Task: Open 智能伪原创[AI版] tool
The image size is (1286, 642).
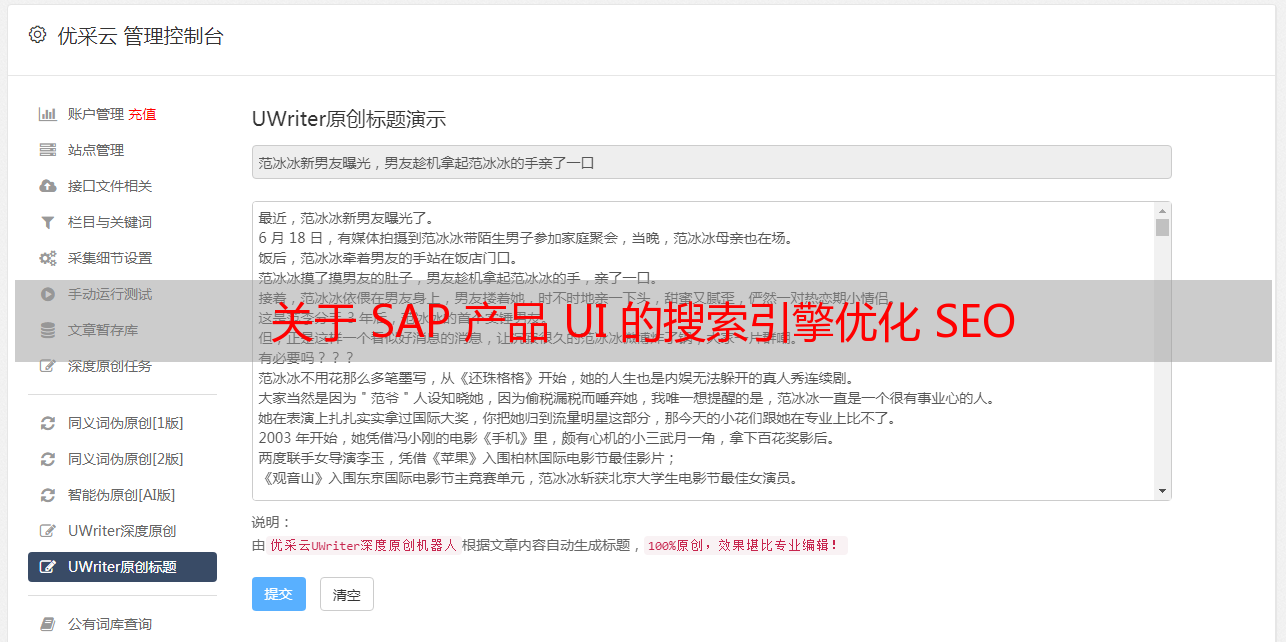Action: pyautogui.click(x=122, y=495)
